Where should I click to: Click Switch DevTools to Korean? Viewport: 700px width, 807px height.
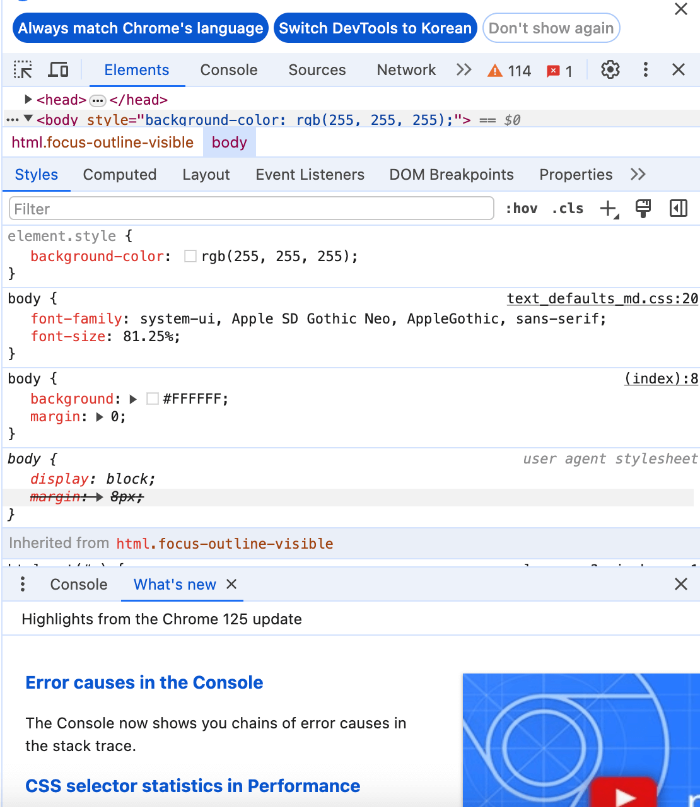(375, 28)
